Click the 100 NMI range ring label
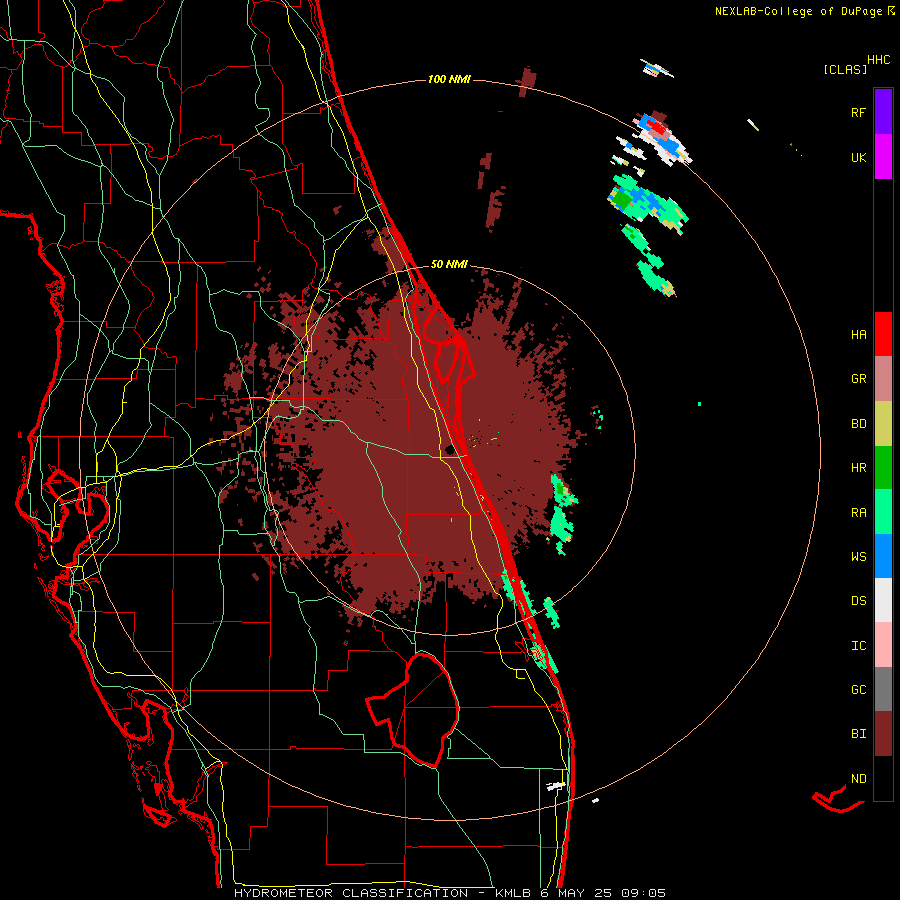The image size is (900, 900). click(x=449, y=79)
